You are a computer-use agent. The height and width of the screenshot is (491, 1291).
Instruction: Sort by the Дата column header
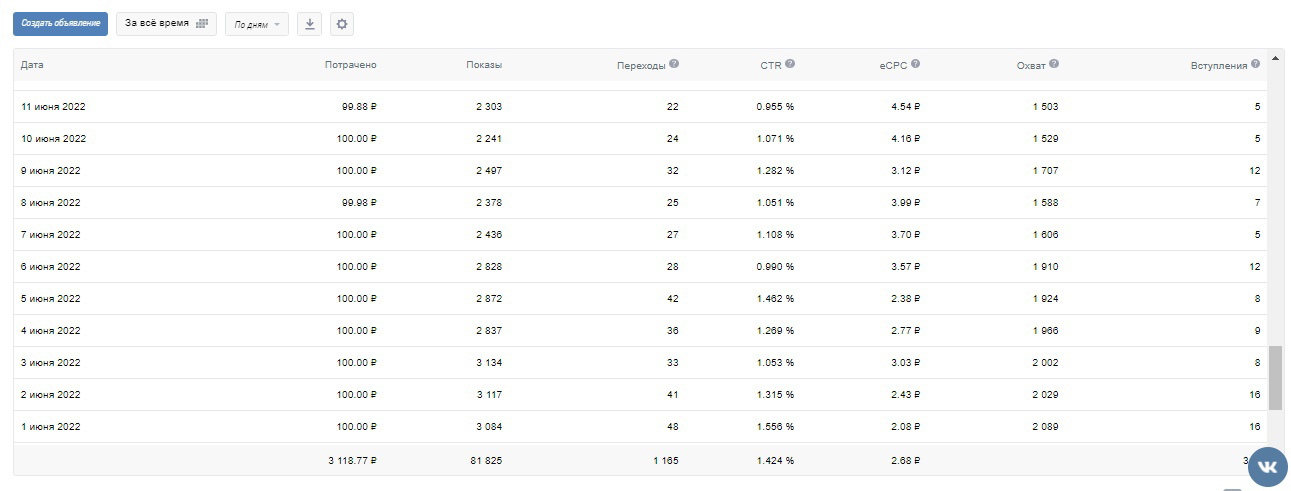tap(32, 65)
